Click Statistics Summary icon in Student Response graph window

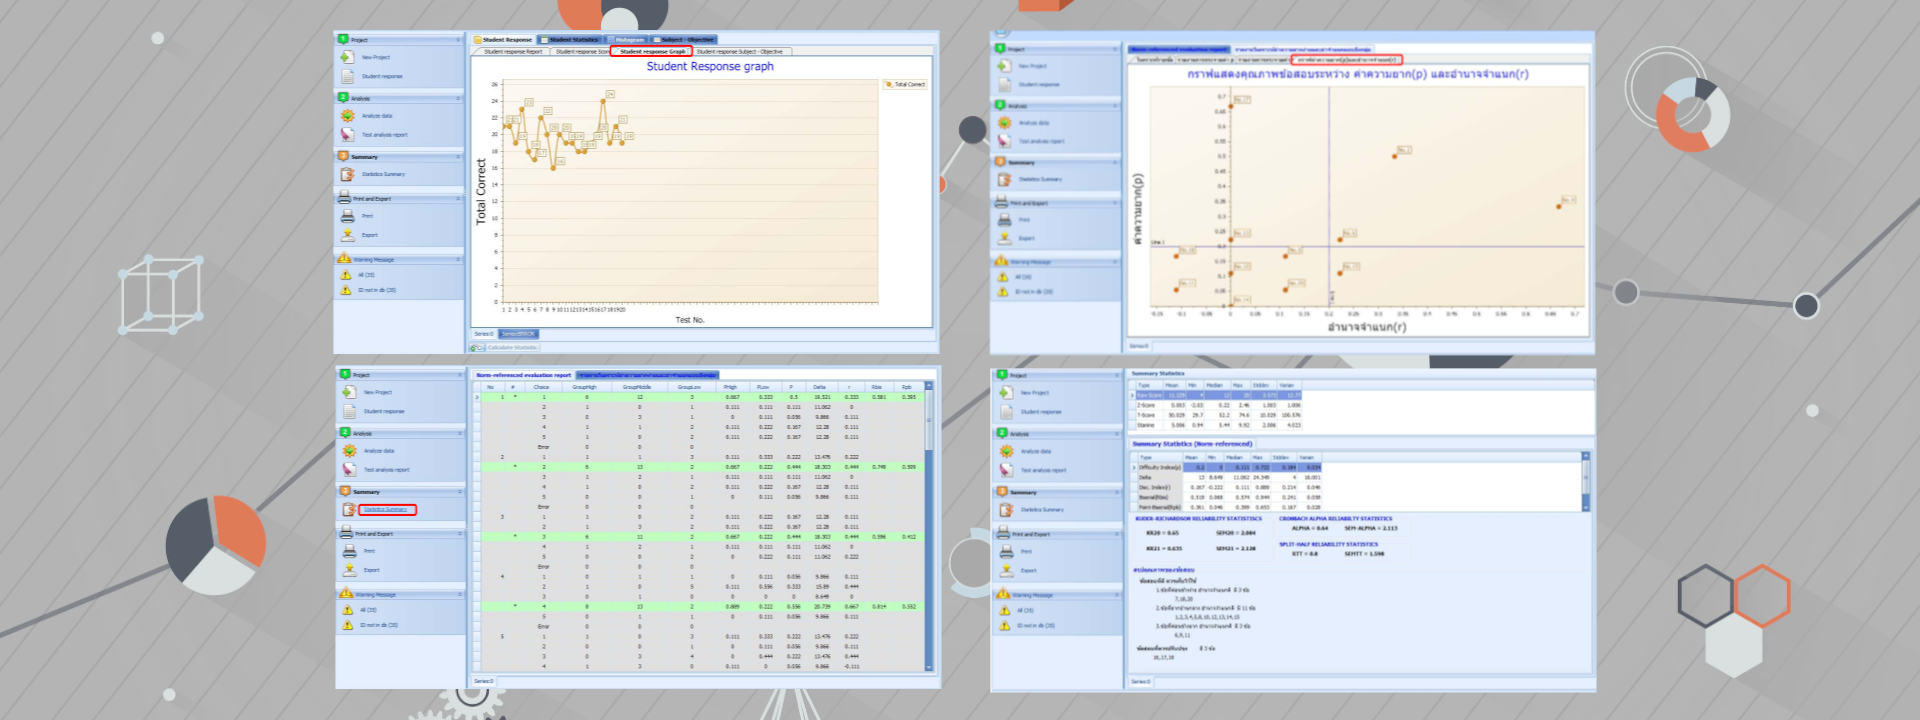347,174
